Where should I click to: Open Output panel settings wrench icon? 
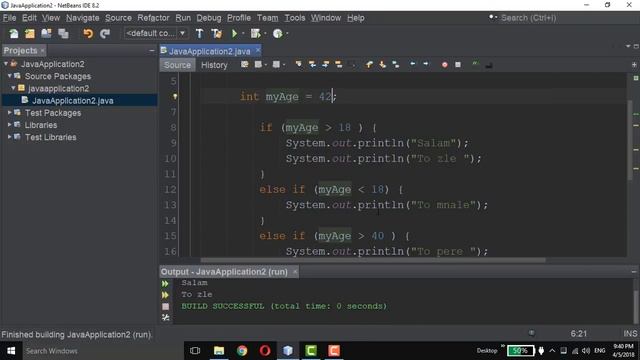165,317
